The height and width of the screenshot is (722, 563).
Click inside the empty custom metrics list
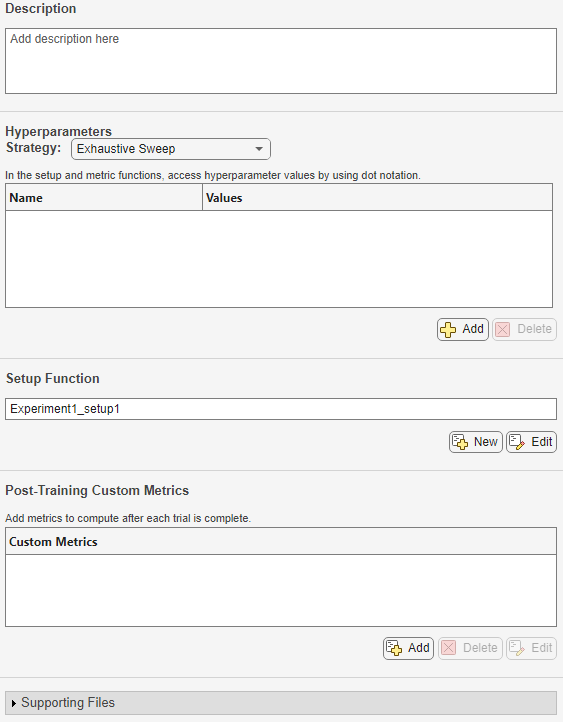(x=281, y=590)
